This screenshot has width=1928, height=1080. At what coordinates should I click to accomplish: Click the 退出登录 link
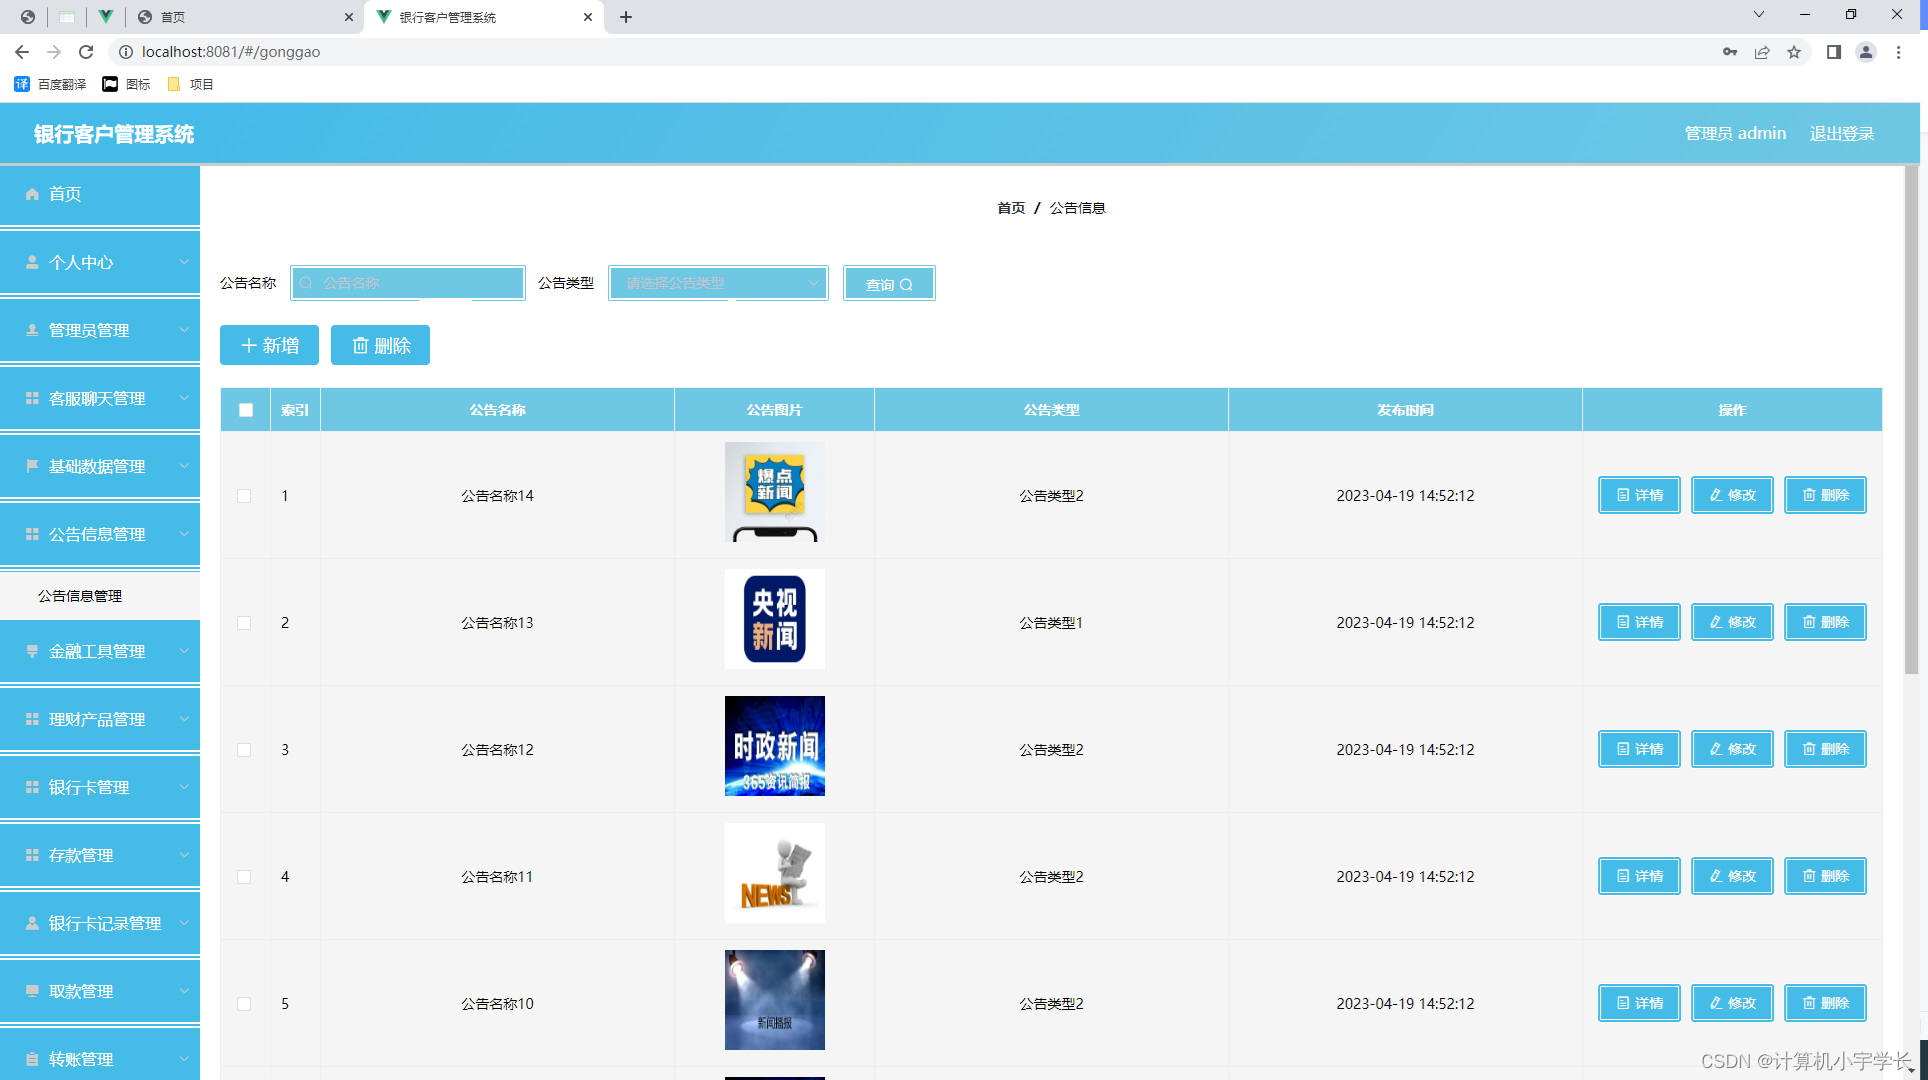tap(1841, 133)
